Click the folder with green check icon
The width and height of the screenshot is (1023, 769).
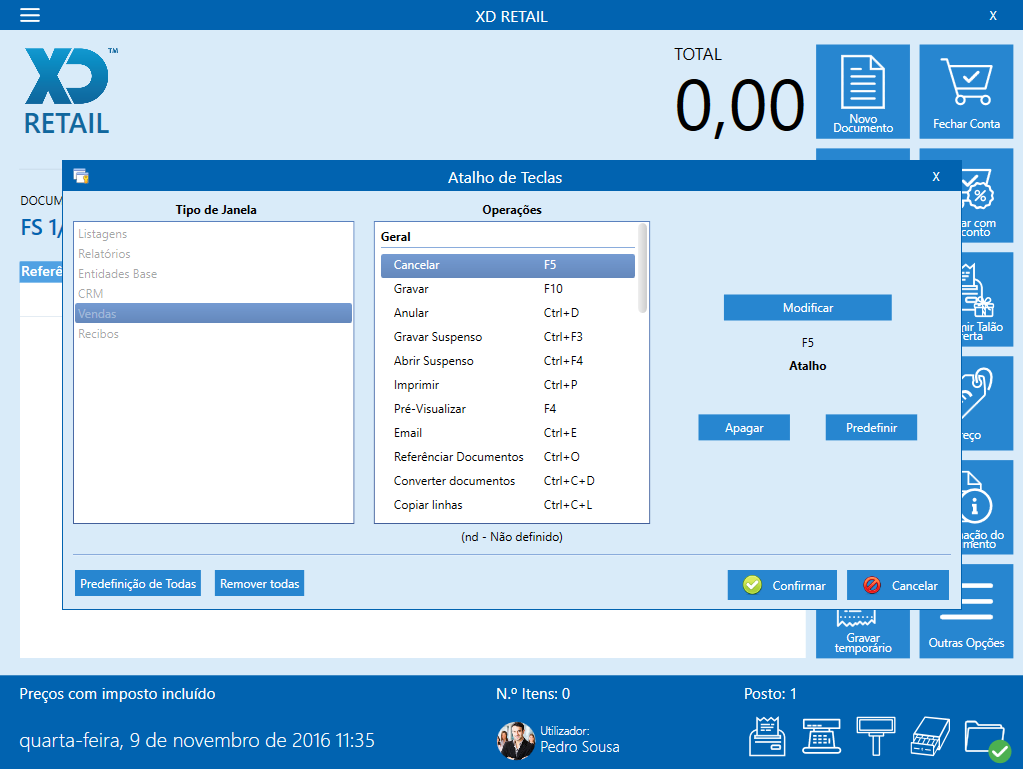point(986,740)
